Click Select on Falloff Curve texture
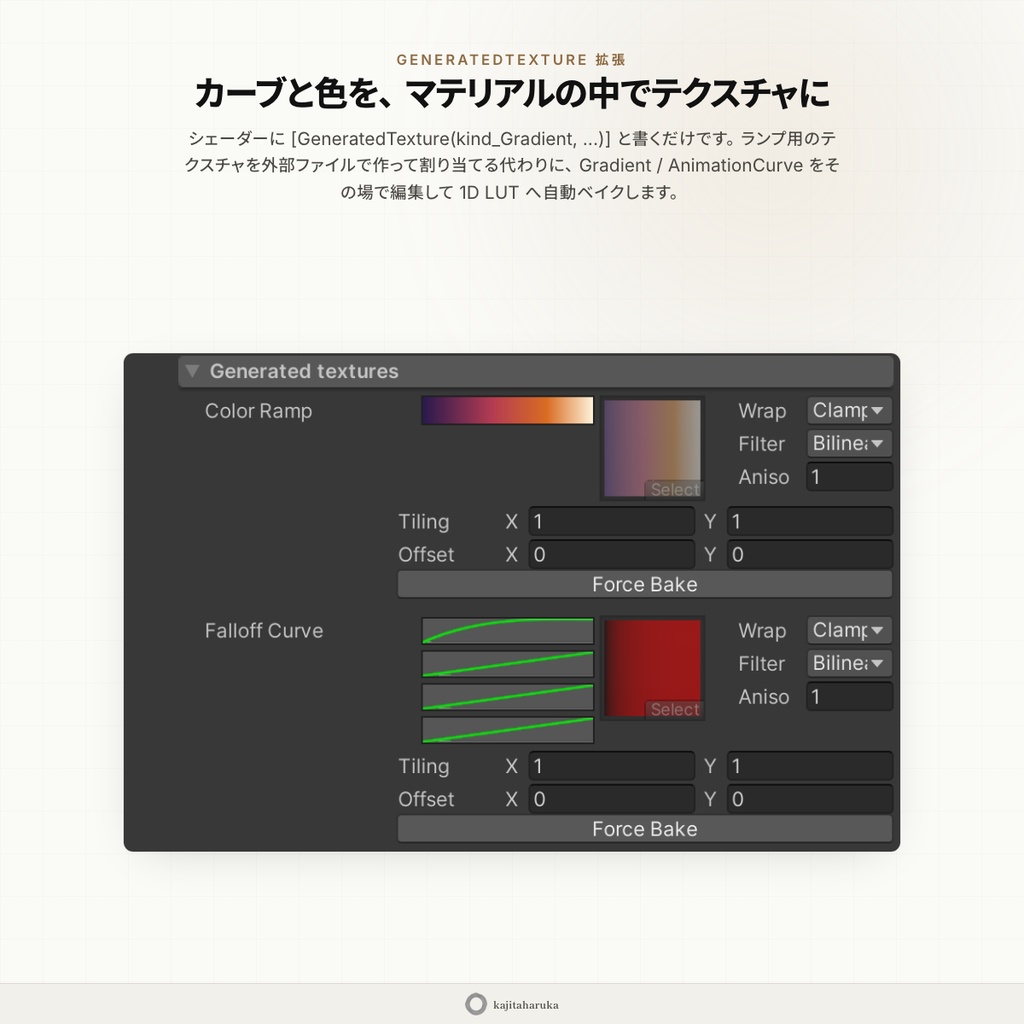Viewport: 1024px width, 1024px height. 674,709
